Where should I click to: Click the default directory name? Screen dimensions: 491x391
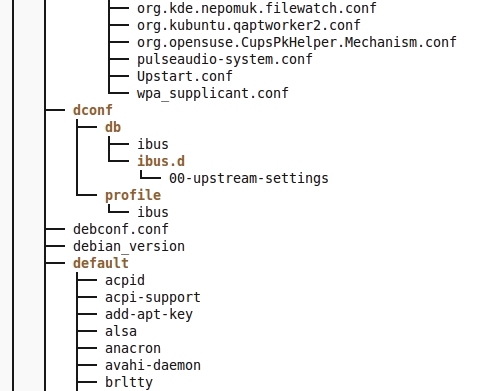pos(101,263)
